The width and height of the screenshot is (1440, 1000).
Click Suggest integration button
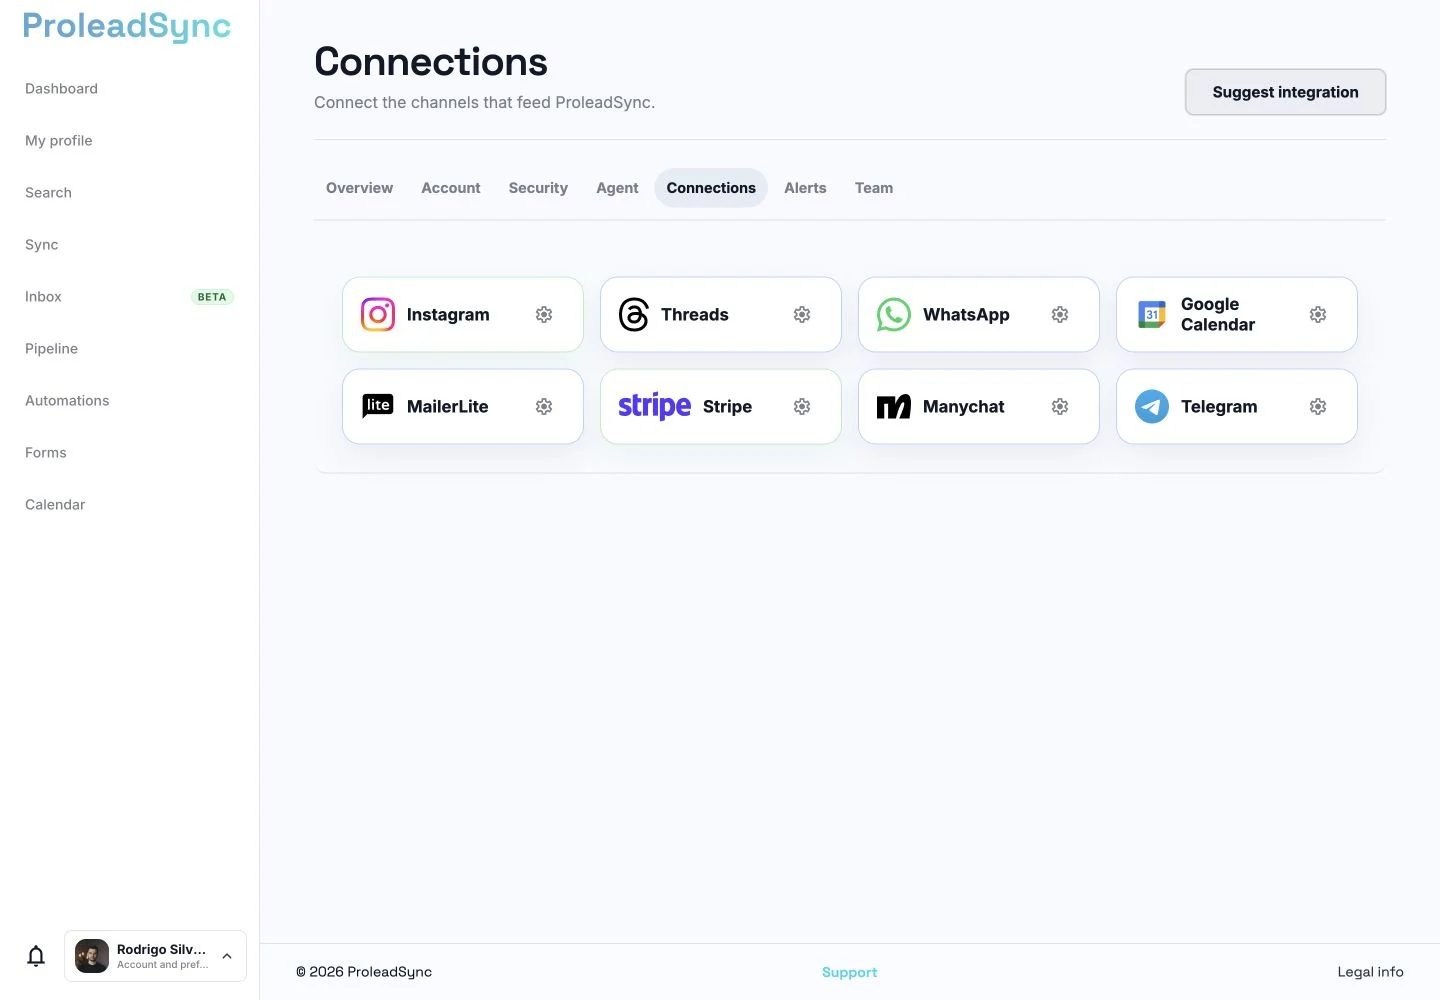(1286, 92)
